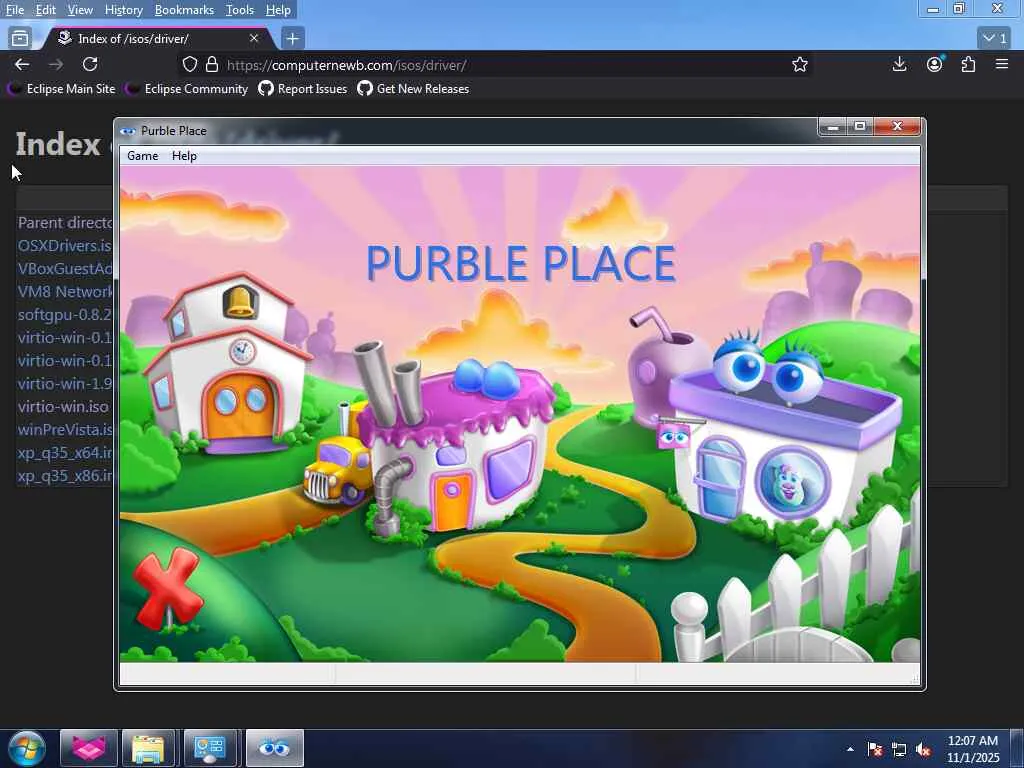1024x768 pixels.
Task: Open the Game menu in Purble Place
Action: pos(142,156)
